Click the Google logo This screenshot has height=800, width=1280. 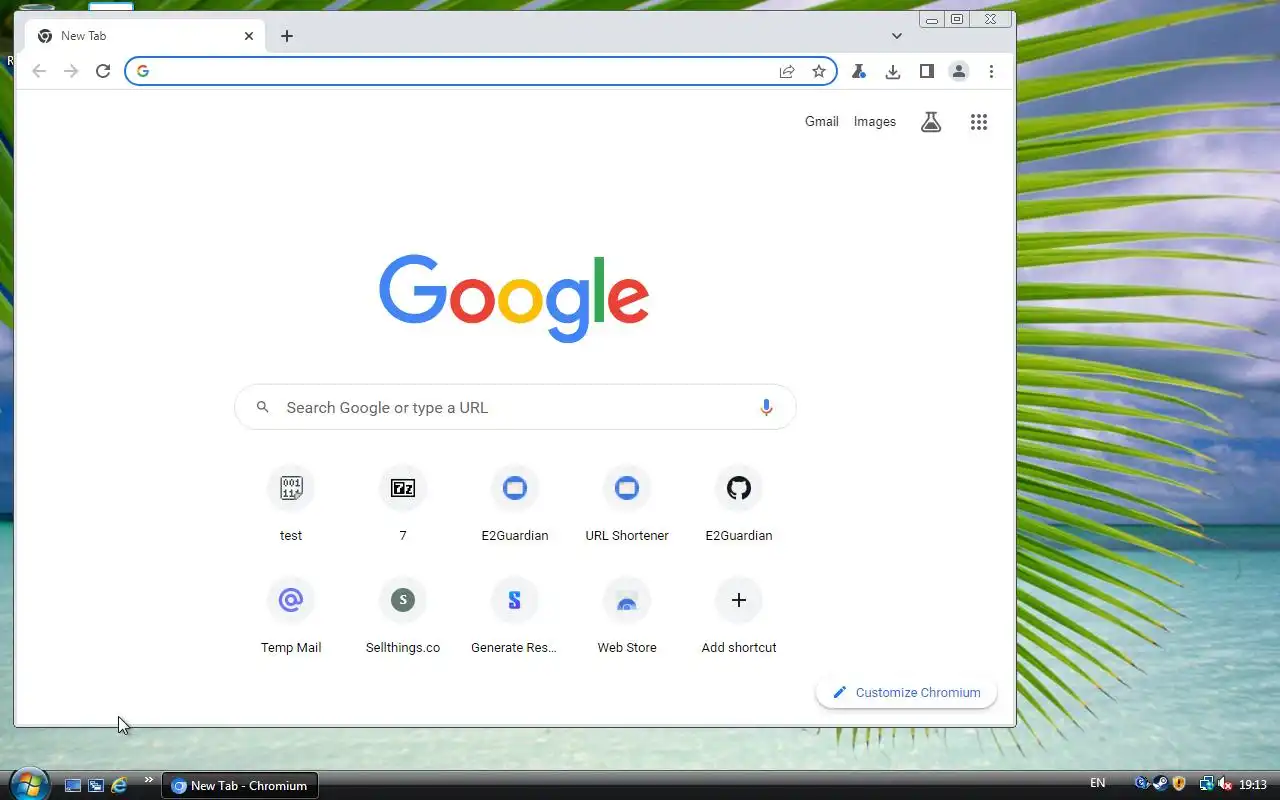point(514,297)
